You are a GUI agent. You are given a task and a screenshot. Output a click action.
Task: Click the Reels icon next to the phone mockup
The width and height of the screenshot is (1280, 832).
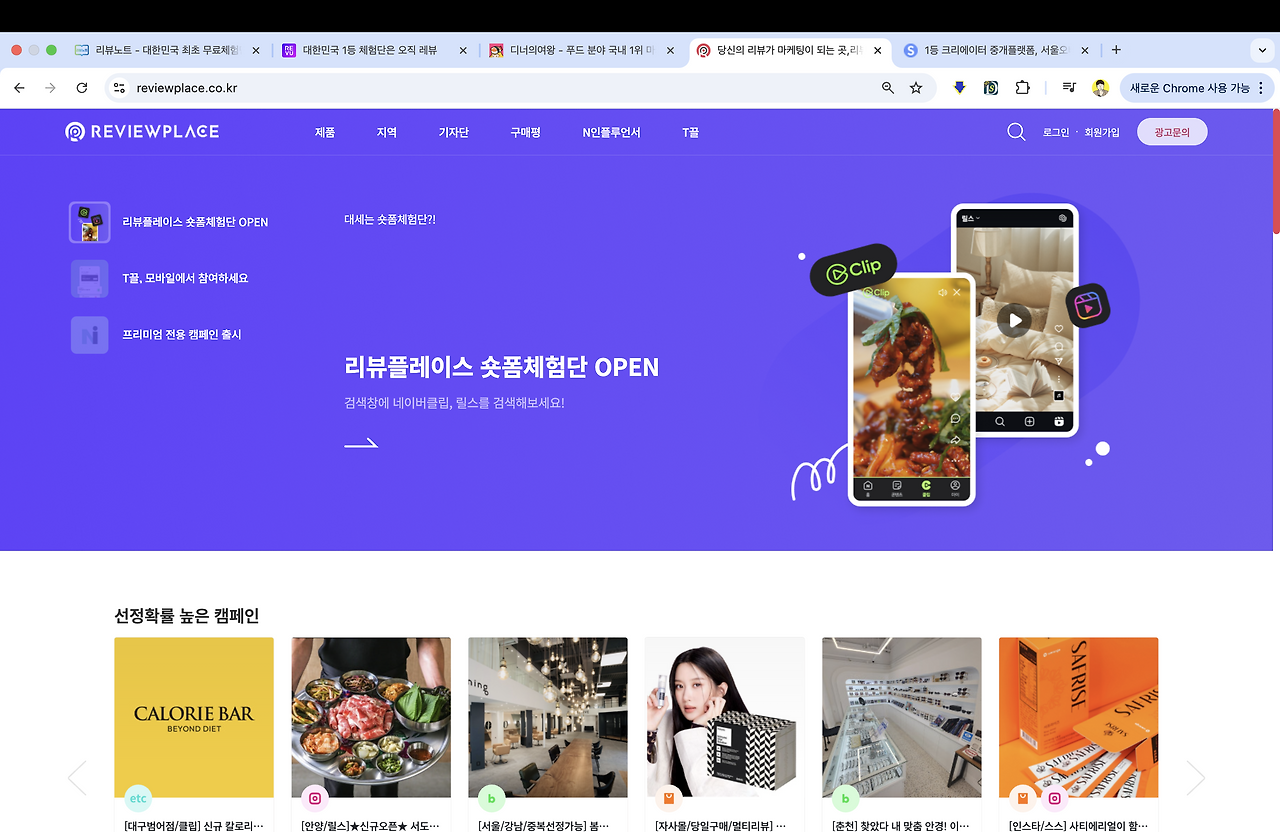(x=1088, y=306)
